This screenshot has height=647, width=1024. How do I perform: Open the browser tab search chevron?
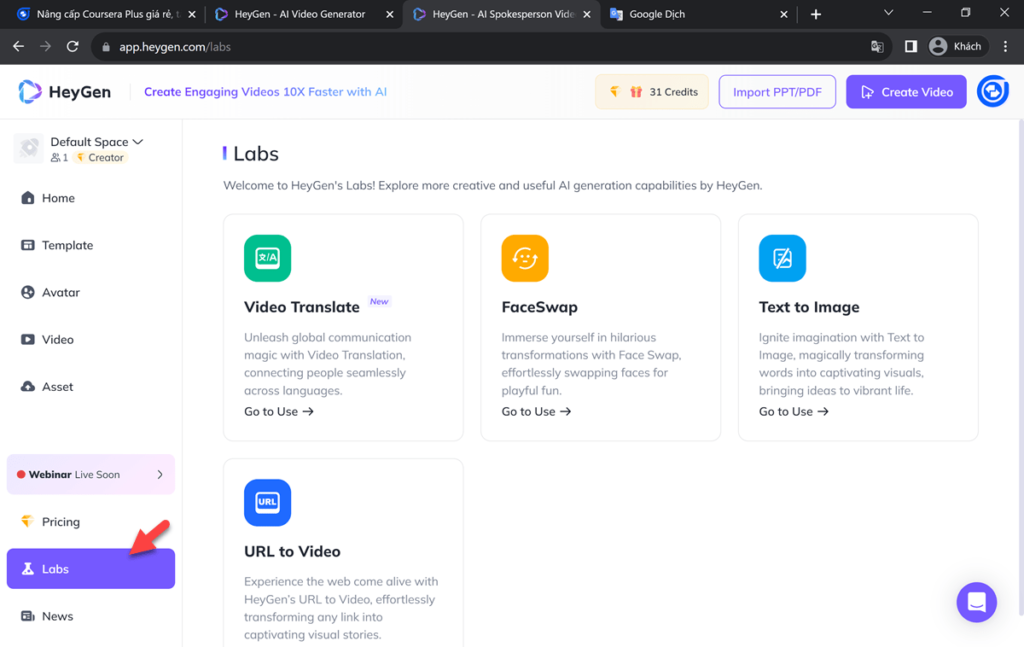tap(888, 14)
